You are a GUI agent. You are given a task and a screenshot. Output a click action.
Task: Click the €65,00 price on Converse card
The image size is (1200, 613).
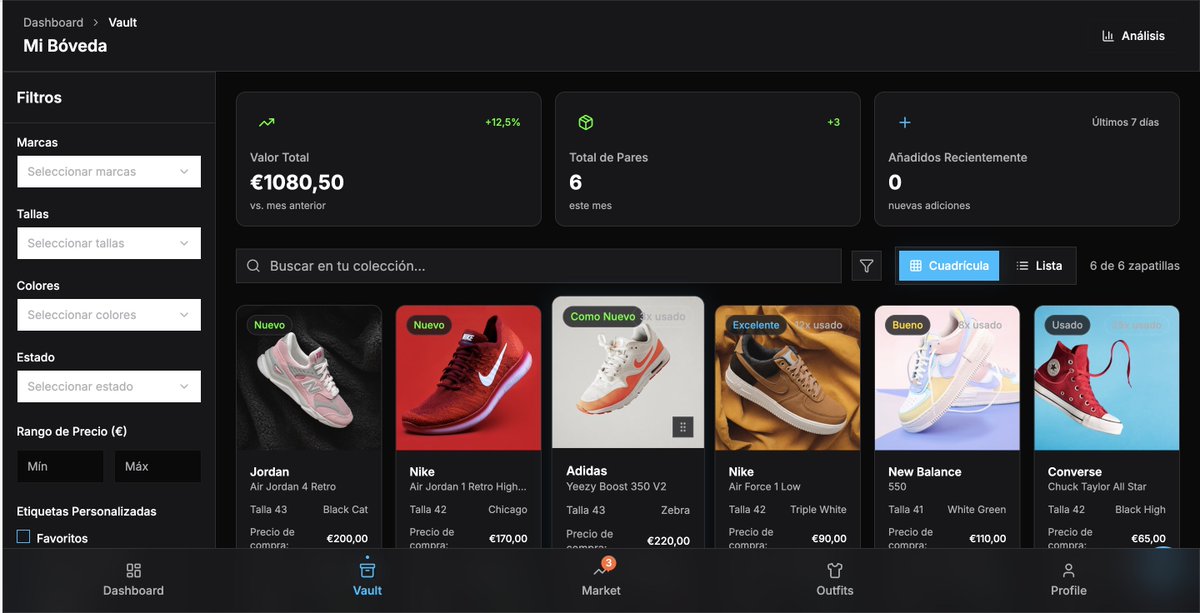click(x=1148, y=539)
